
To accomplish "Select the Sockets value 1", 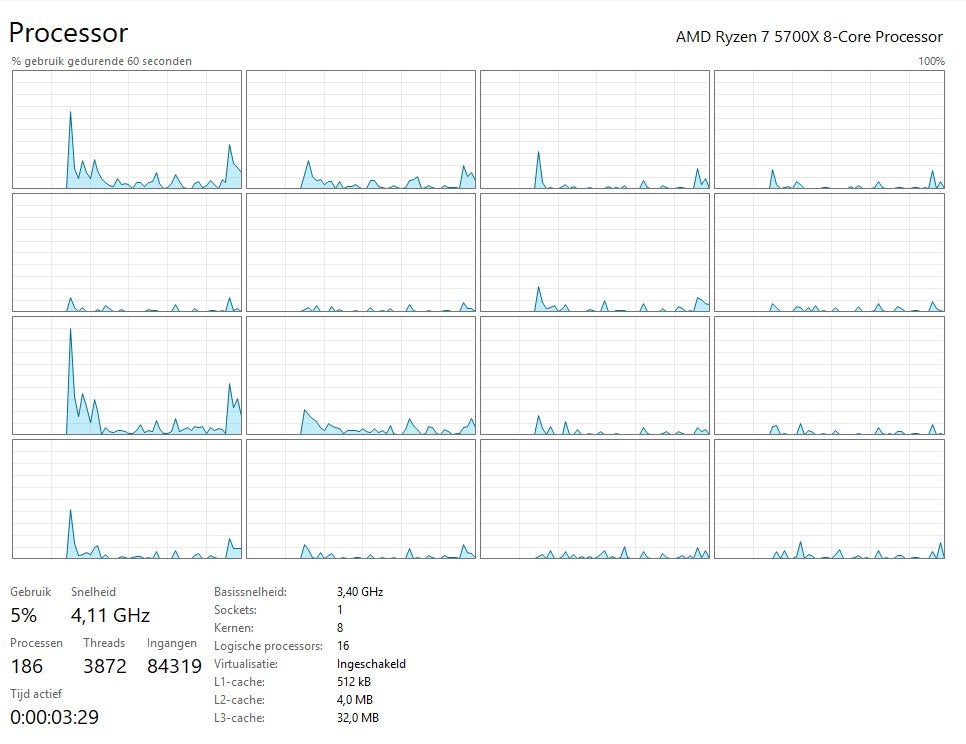I will (339, 610).
